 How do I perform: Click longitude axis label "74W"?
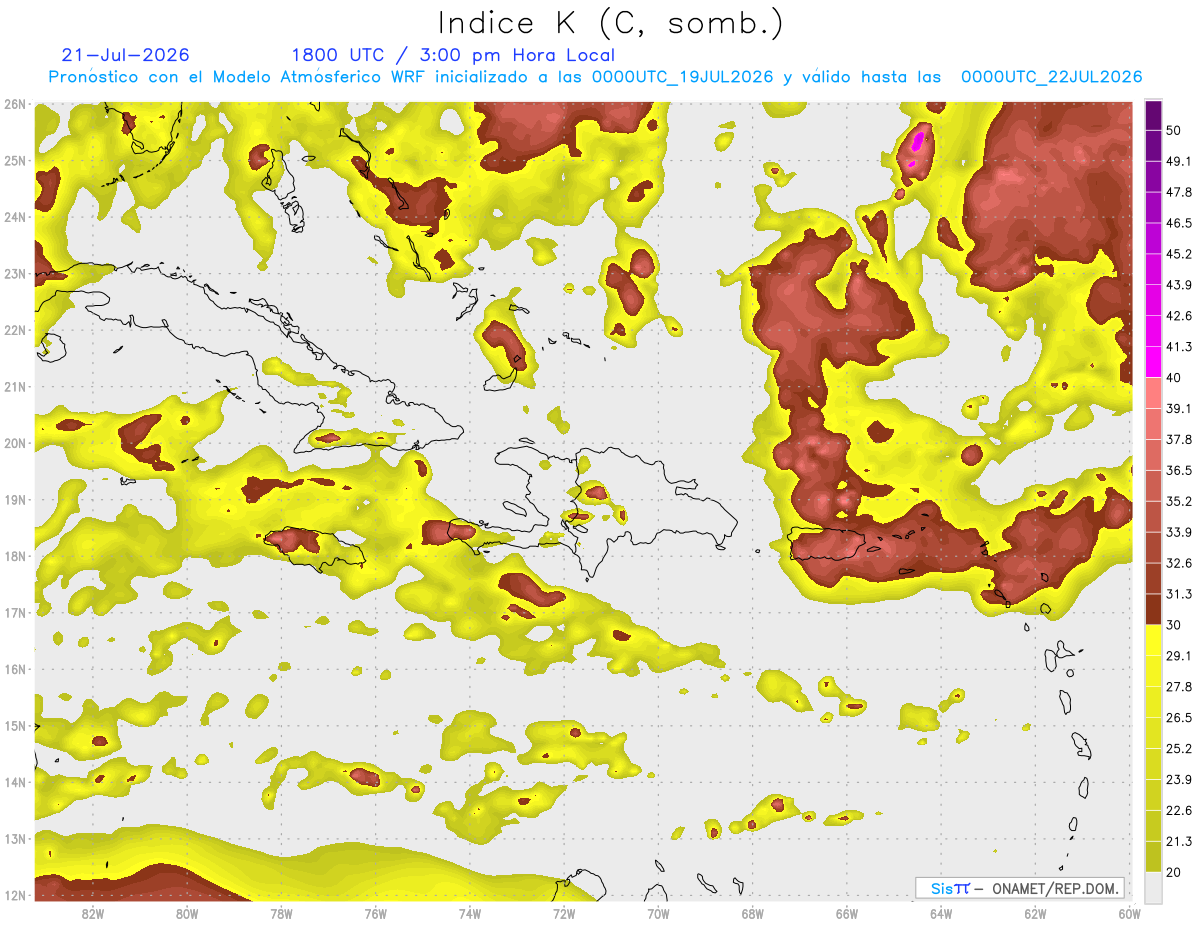click(x=470, y=913)
